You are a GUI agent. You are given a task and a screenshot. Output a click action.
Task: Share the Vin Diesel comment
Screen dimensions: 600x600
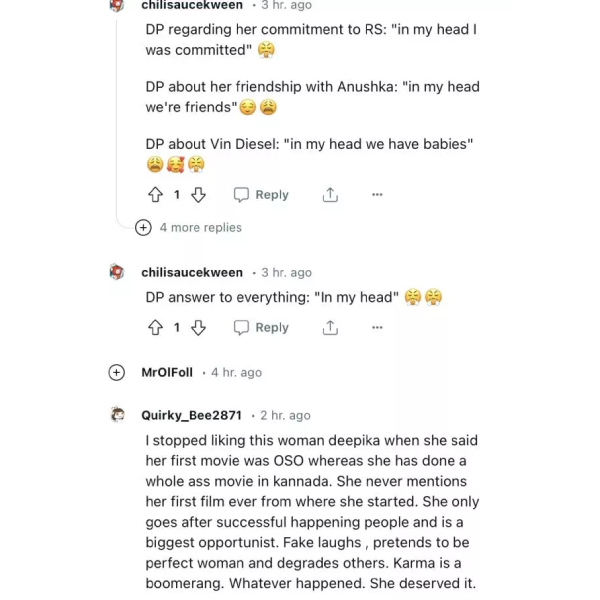coord(330,195)
